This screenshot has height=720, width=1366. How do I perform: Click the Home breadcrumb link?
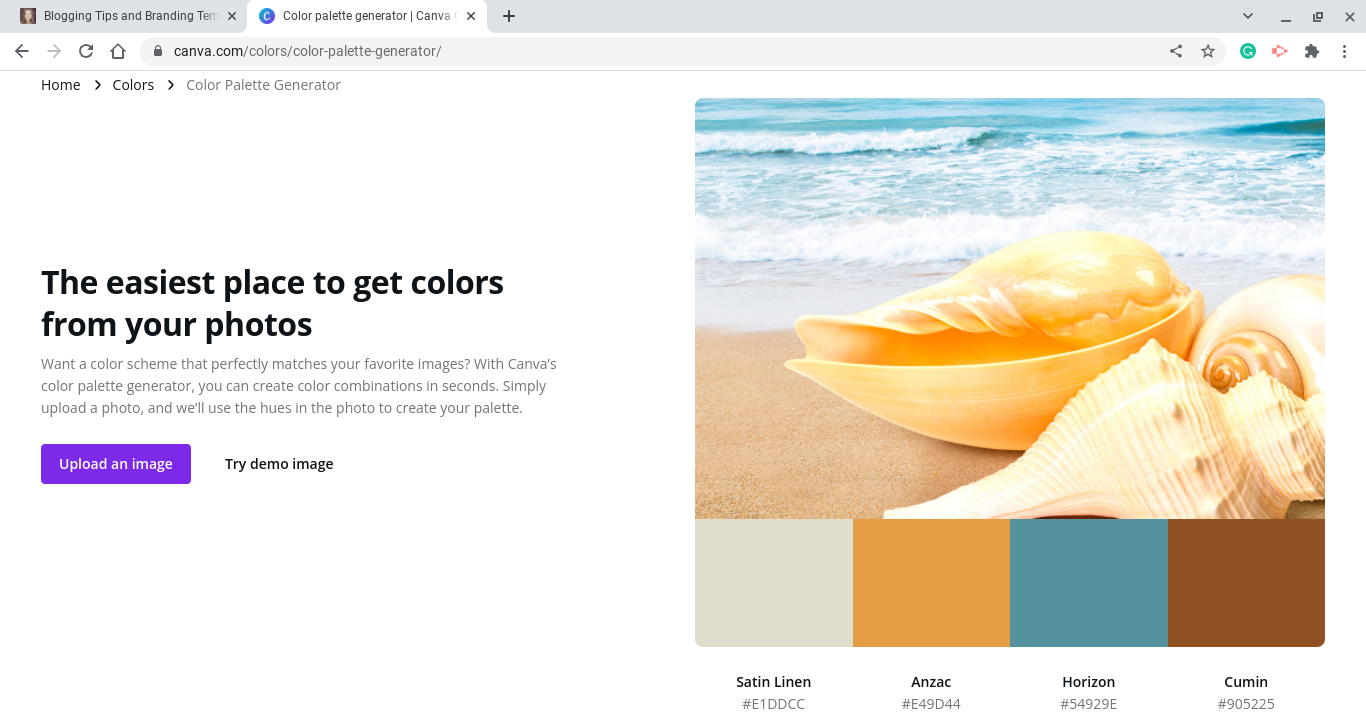[x=61, y=85]
